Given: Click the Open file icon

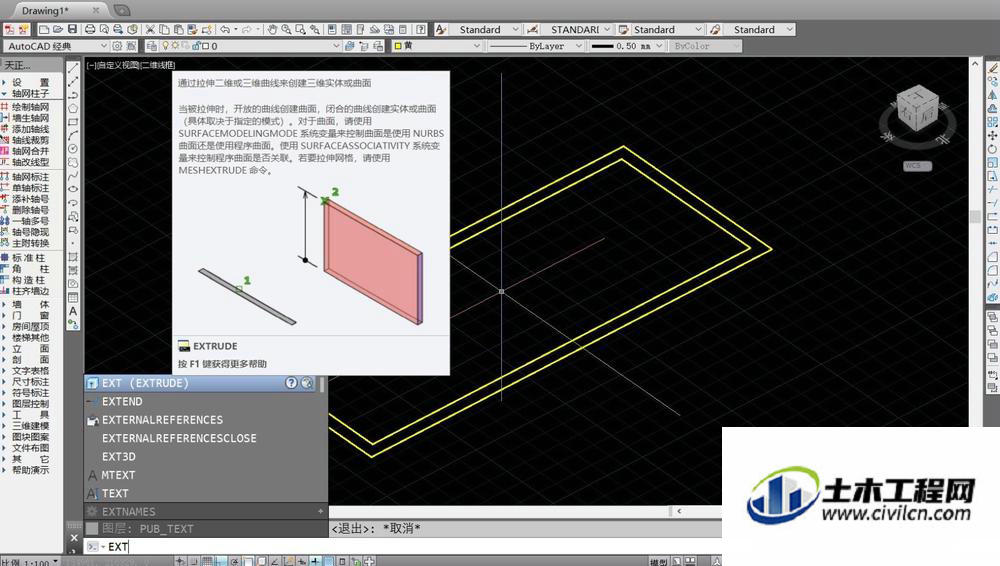Looking at the screenshot, I should point(58,29).
